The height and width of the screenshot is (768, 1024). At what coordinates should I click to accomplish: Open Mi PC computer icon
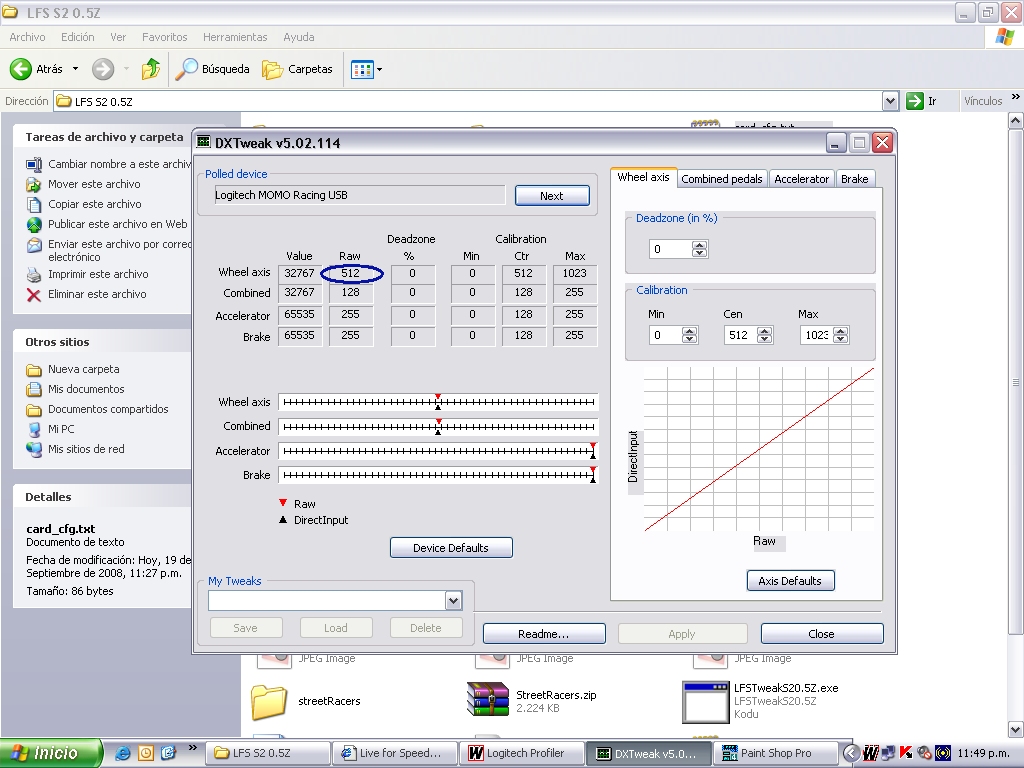point(34,429)
